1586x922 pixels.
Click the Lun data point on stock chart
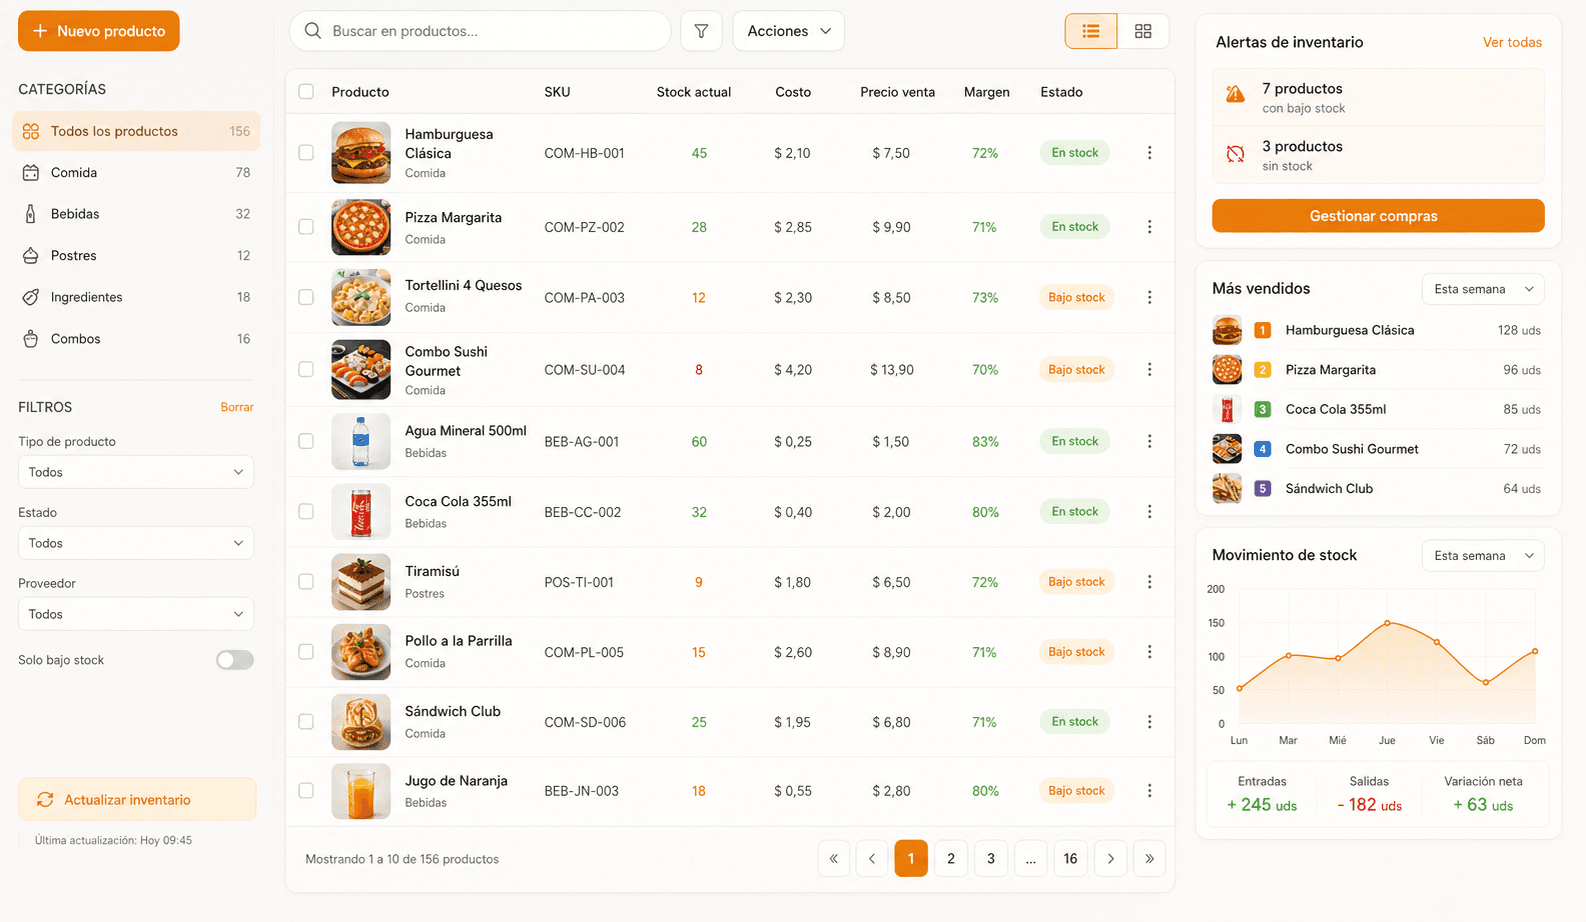1240,688
